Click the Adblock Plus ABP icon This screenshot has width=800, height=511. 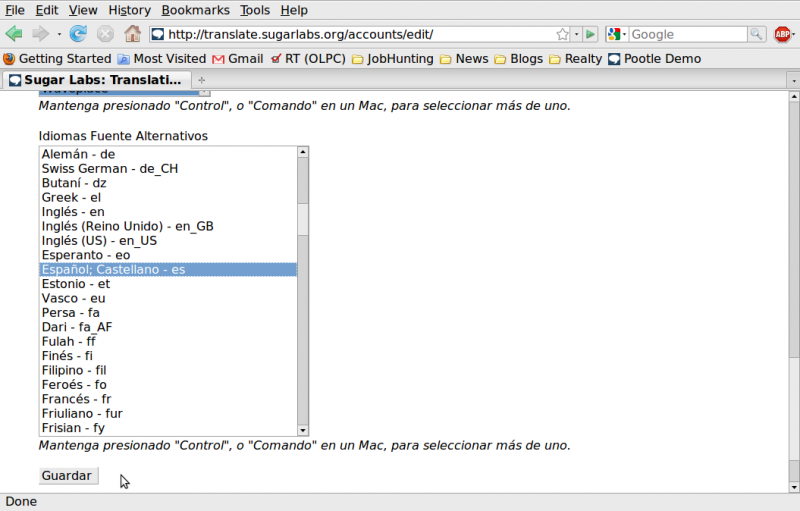[x=783, y=34]
